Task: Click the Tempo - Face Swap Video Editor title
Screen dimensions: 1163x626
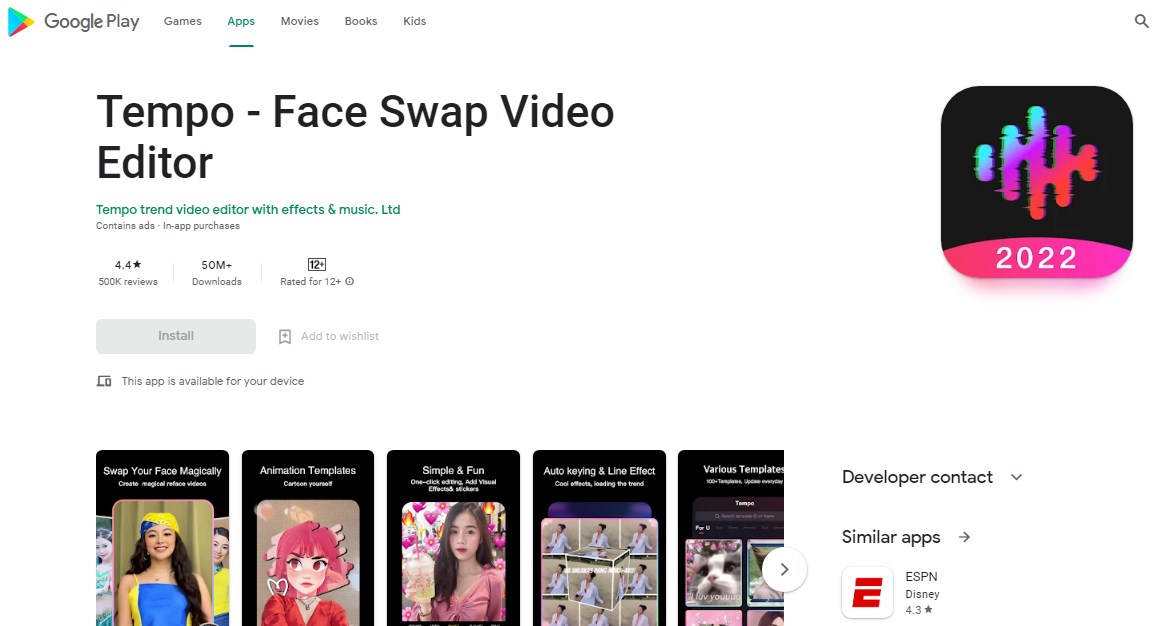Action: click(x=355, y=137)
